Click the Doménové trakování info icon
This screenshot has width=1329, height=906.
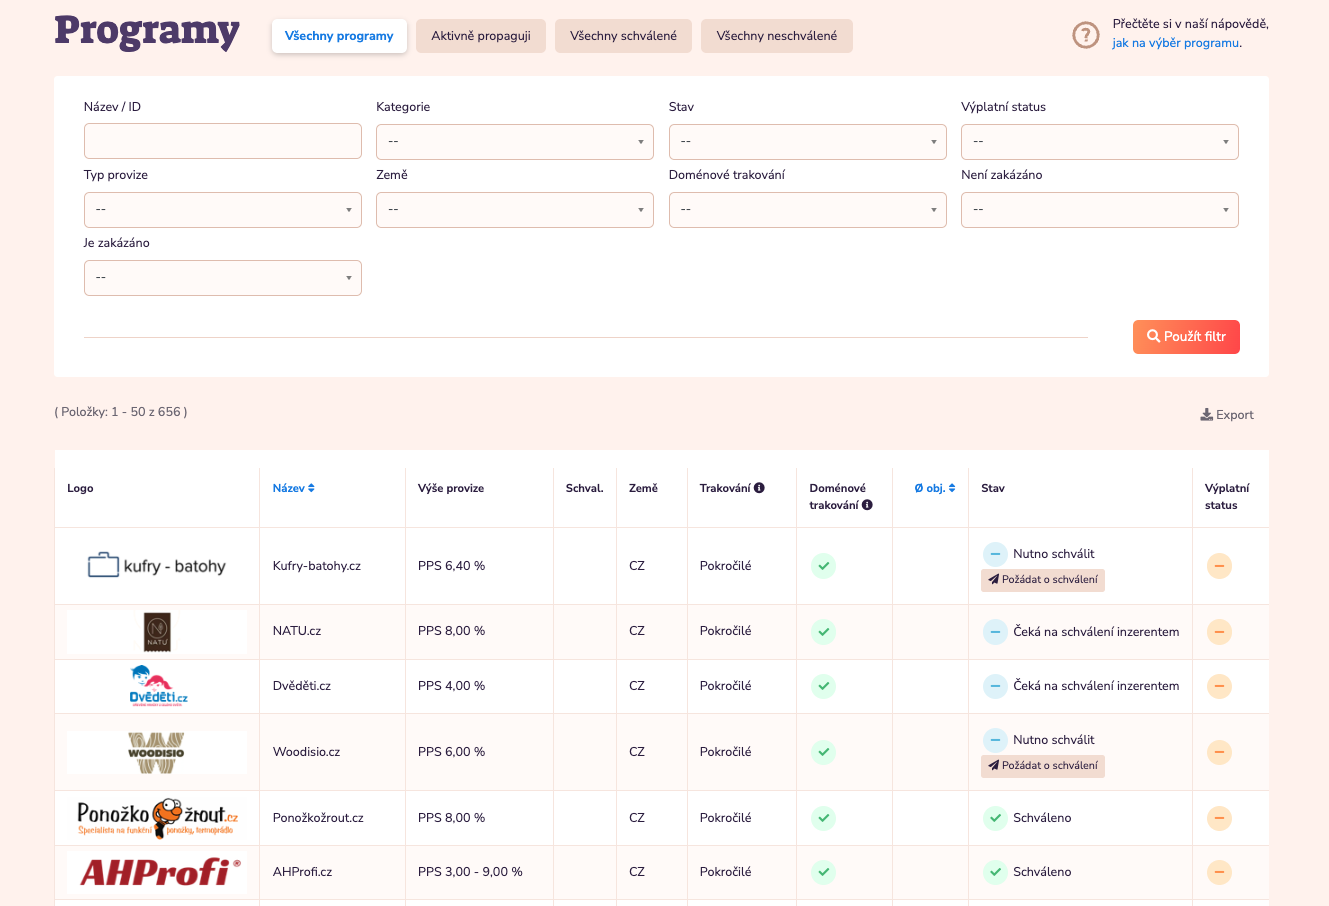[x=867, y=505]
